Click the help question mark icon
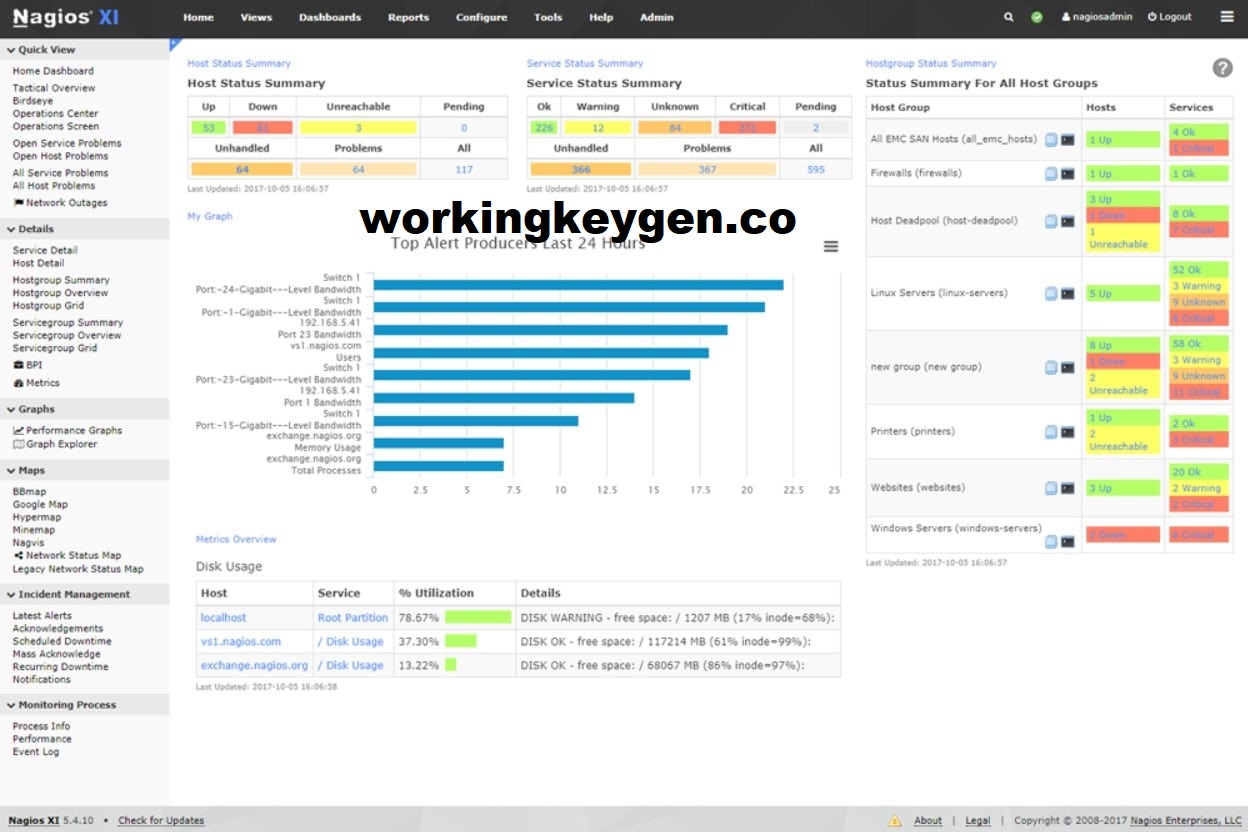1248x832 pixels. tap(1222, 68)
